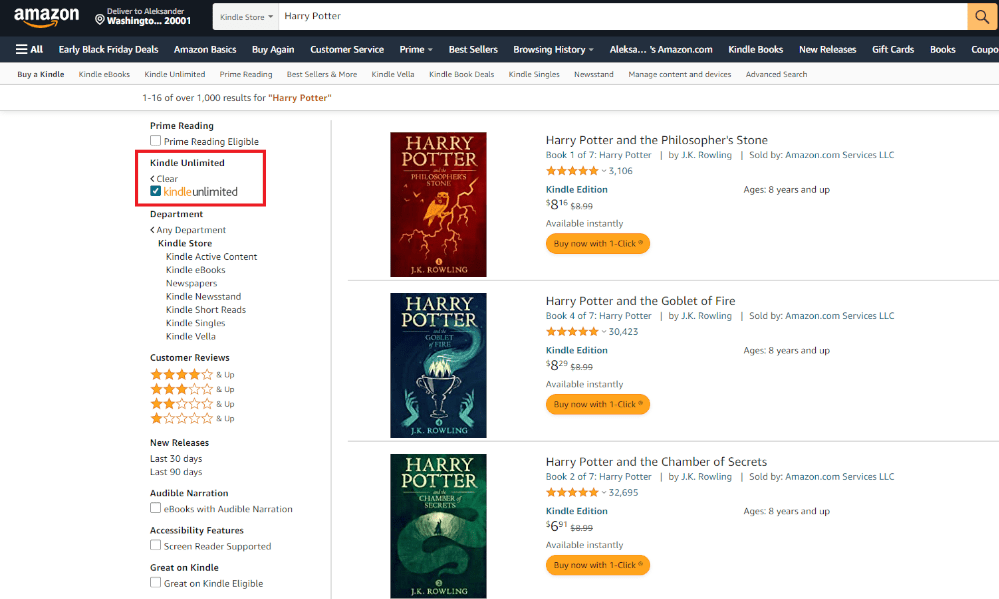Open Chamber of Secrets book cover
This screenshot has width=999, height=599.
pyautogui.click(x=438, y=526)
